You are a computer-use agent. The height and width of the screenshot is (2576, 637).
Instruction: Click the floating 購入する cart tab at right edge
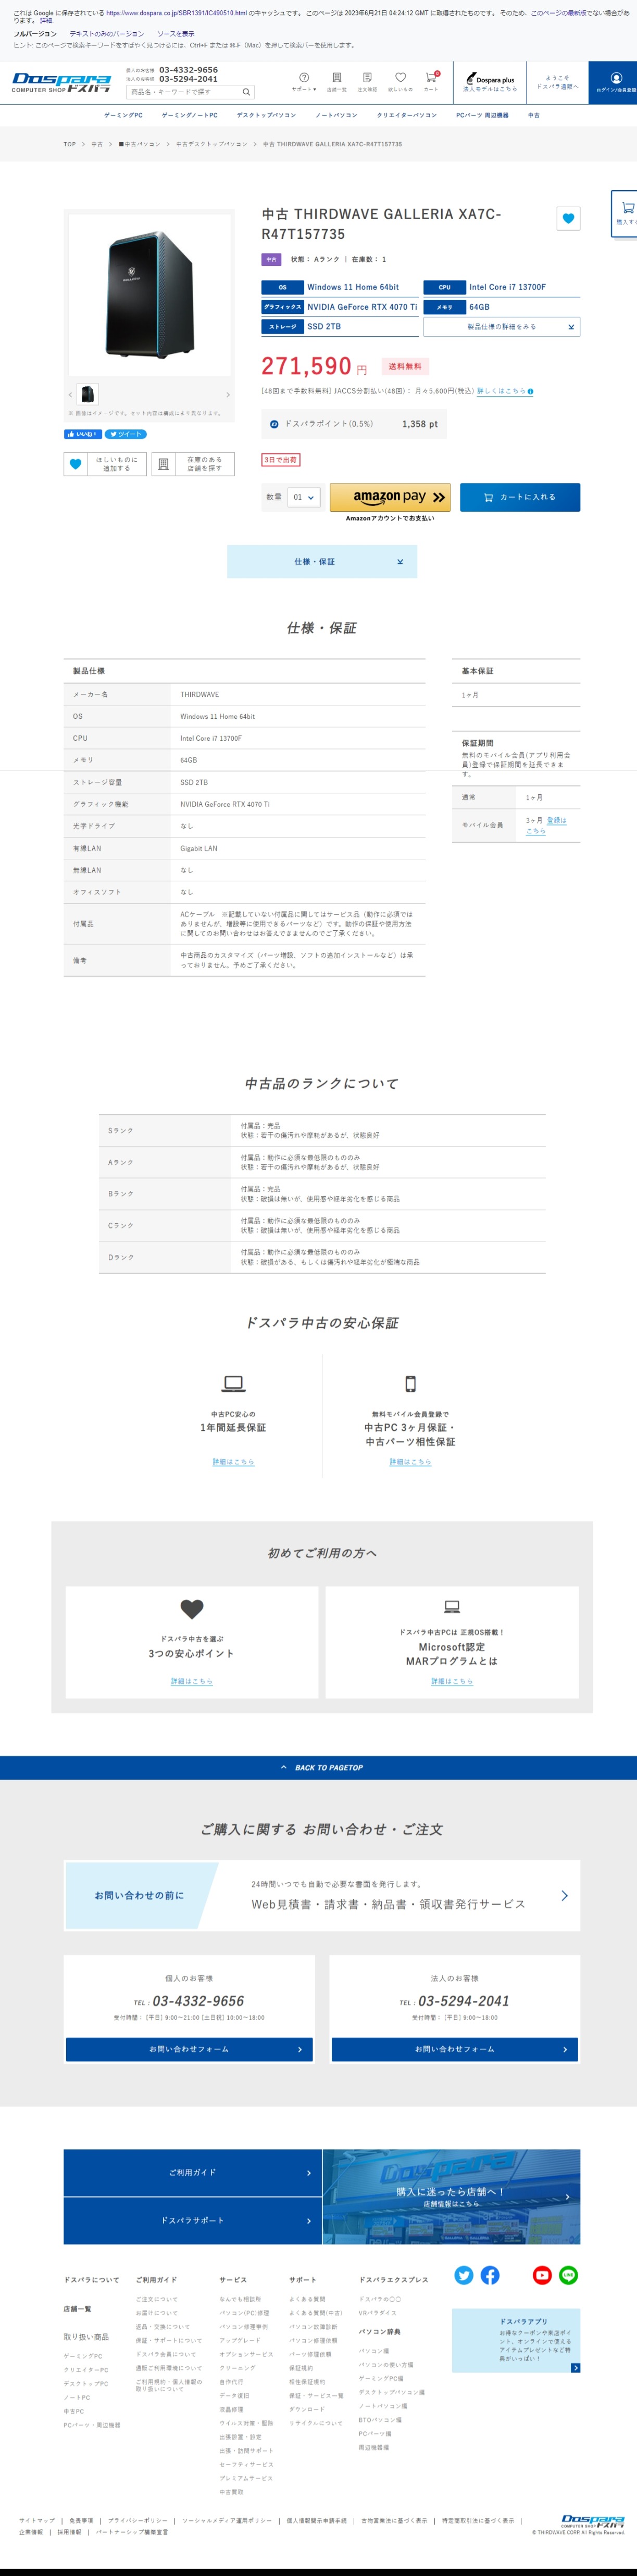coord(625,213)
